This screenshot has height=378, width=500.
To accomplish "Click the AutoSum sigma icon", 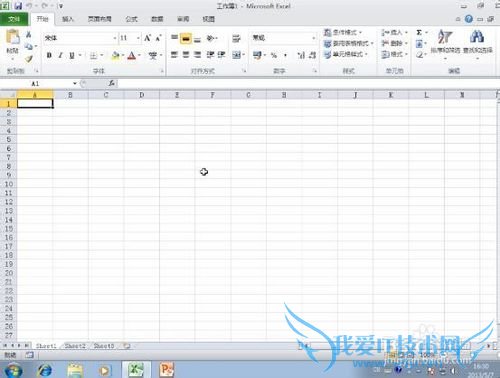I will [419, 32].
